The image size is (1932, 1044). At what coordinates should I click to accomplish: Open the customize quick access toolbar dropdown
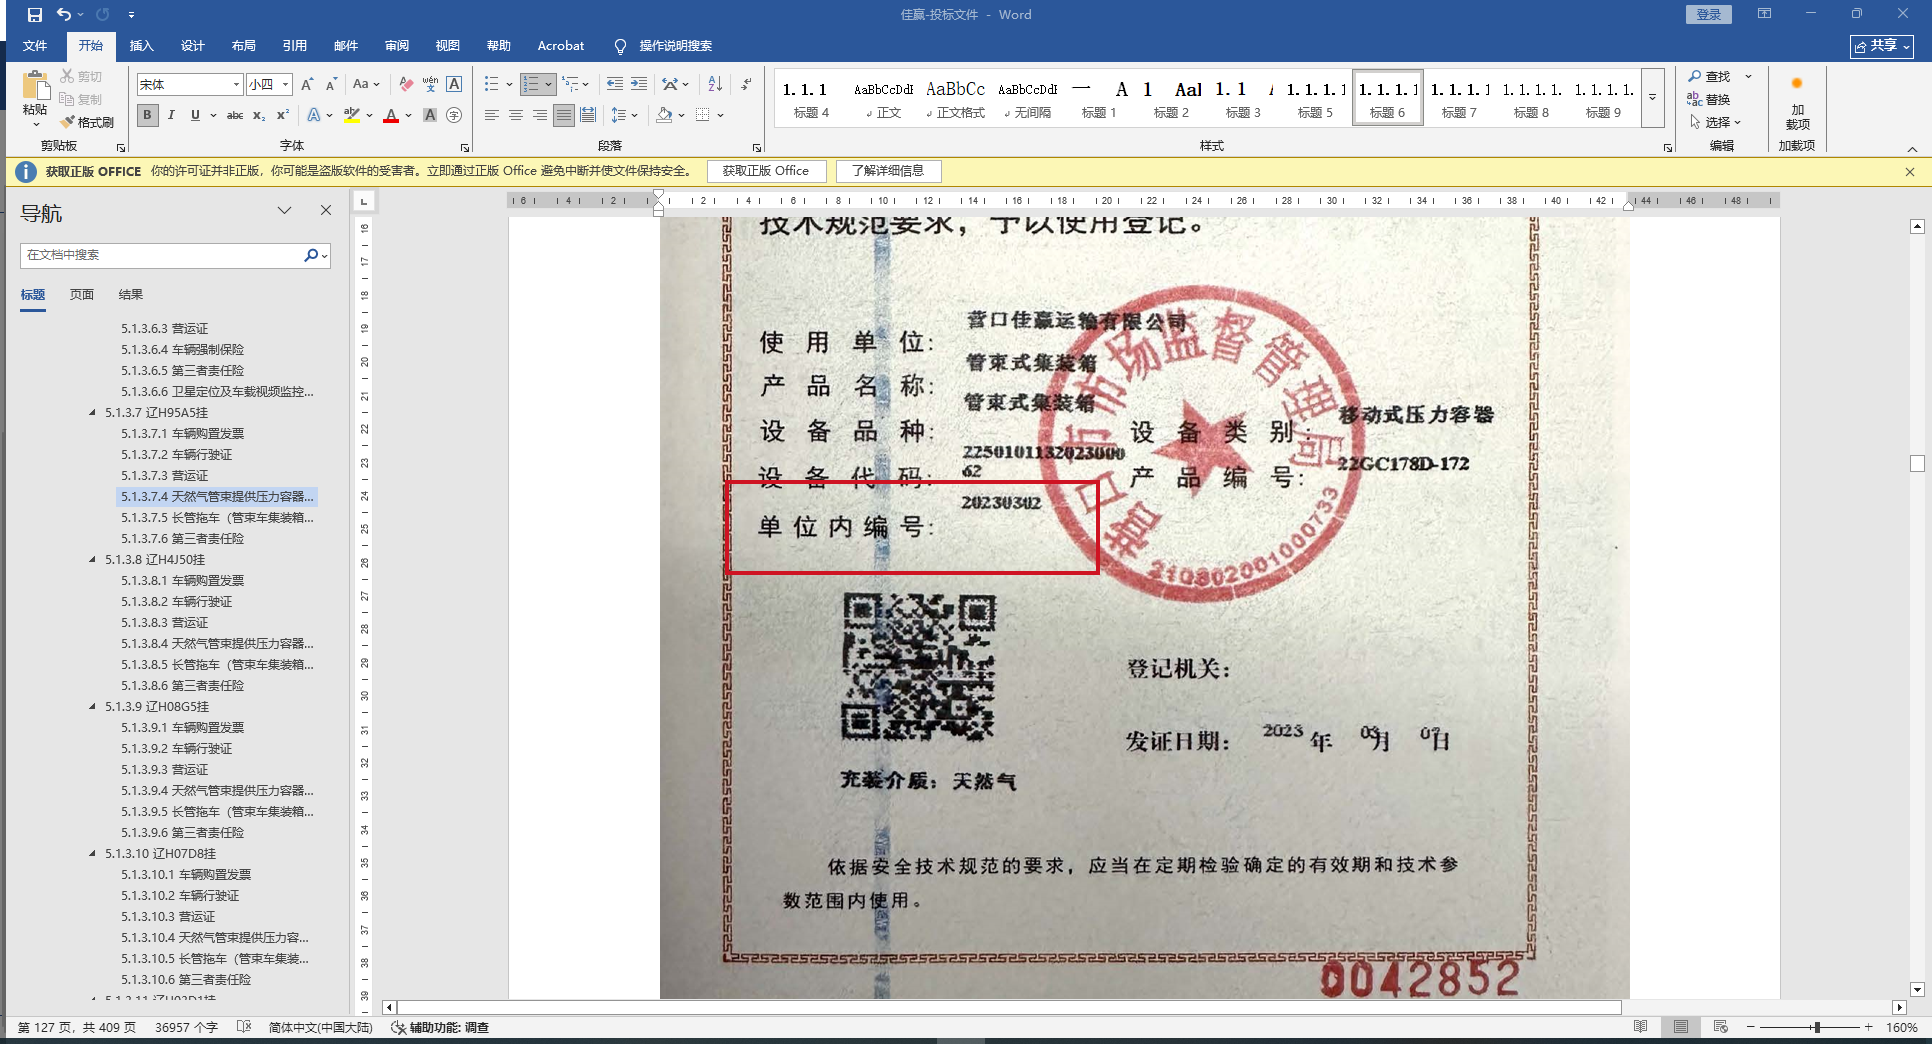pyautogui.click(x=131, y=15)
